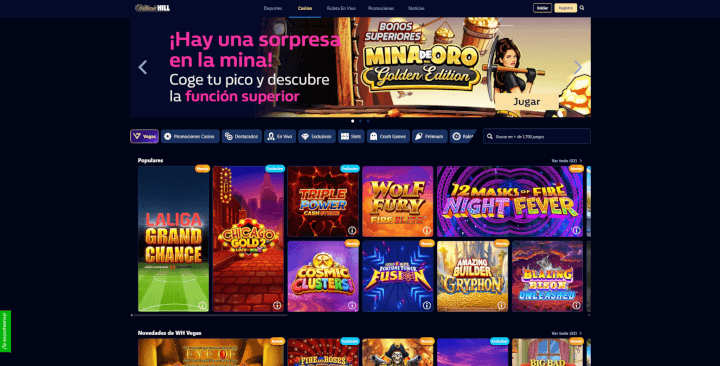Click the Novedades de WH Vegas heading
The image size is (720, 366).
coord(169,333)
